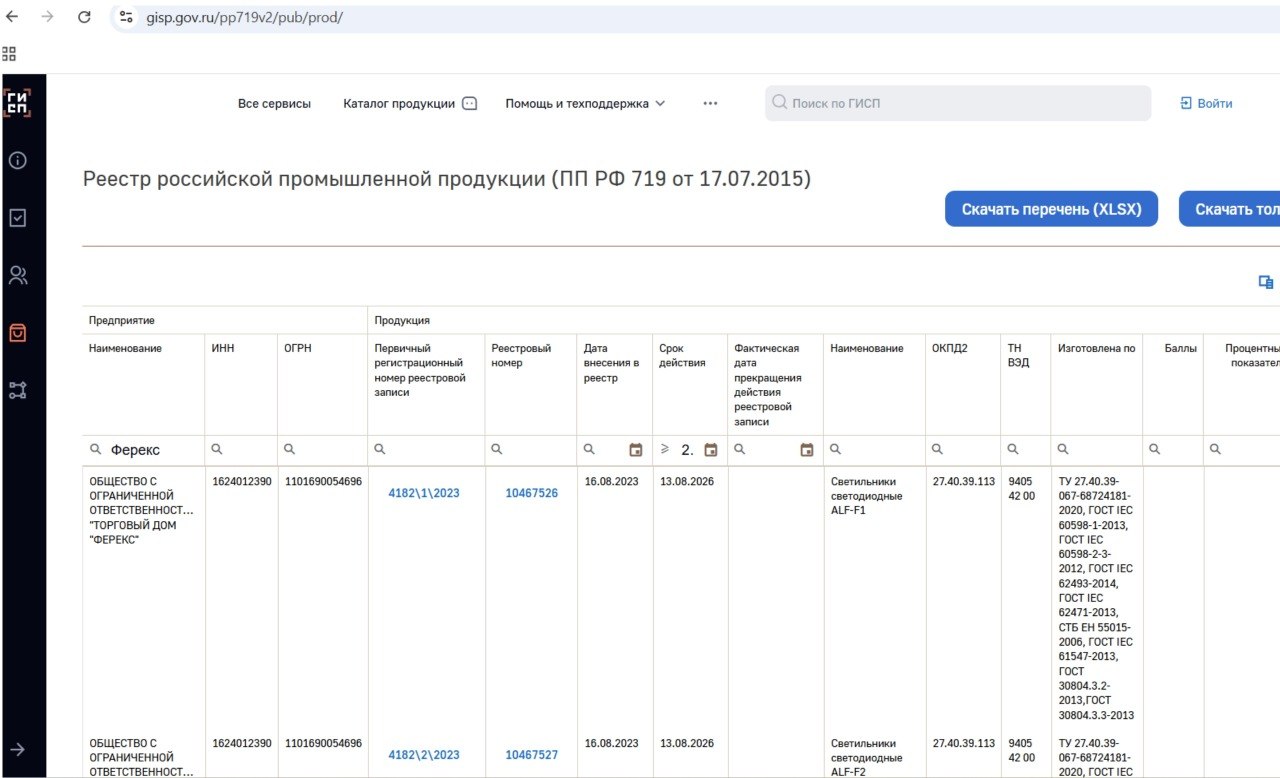The width and height of the screenshot is (1280, 778).
Task: Open site information icon beside the URL
Action: [x=126, y=17]
